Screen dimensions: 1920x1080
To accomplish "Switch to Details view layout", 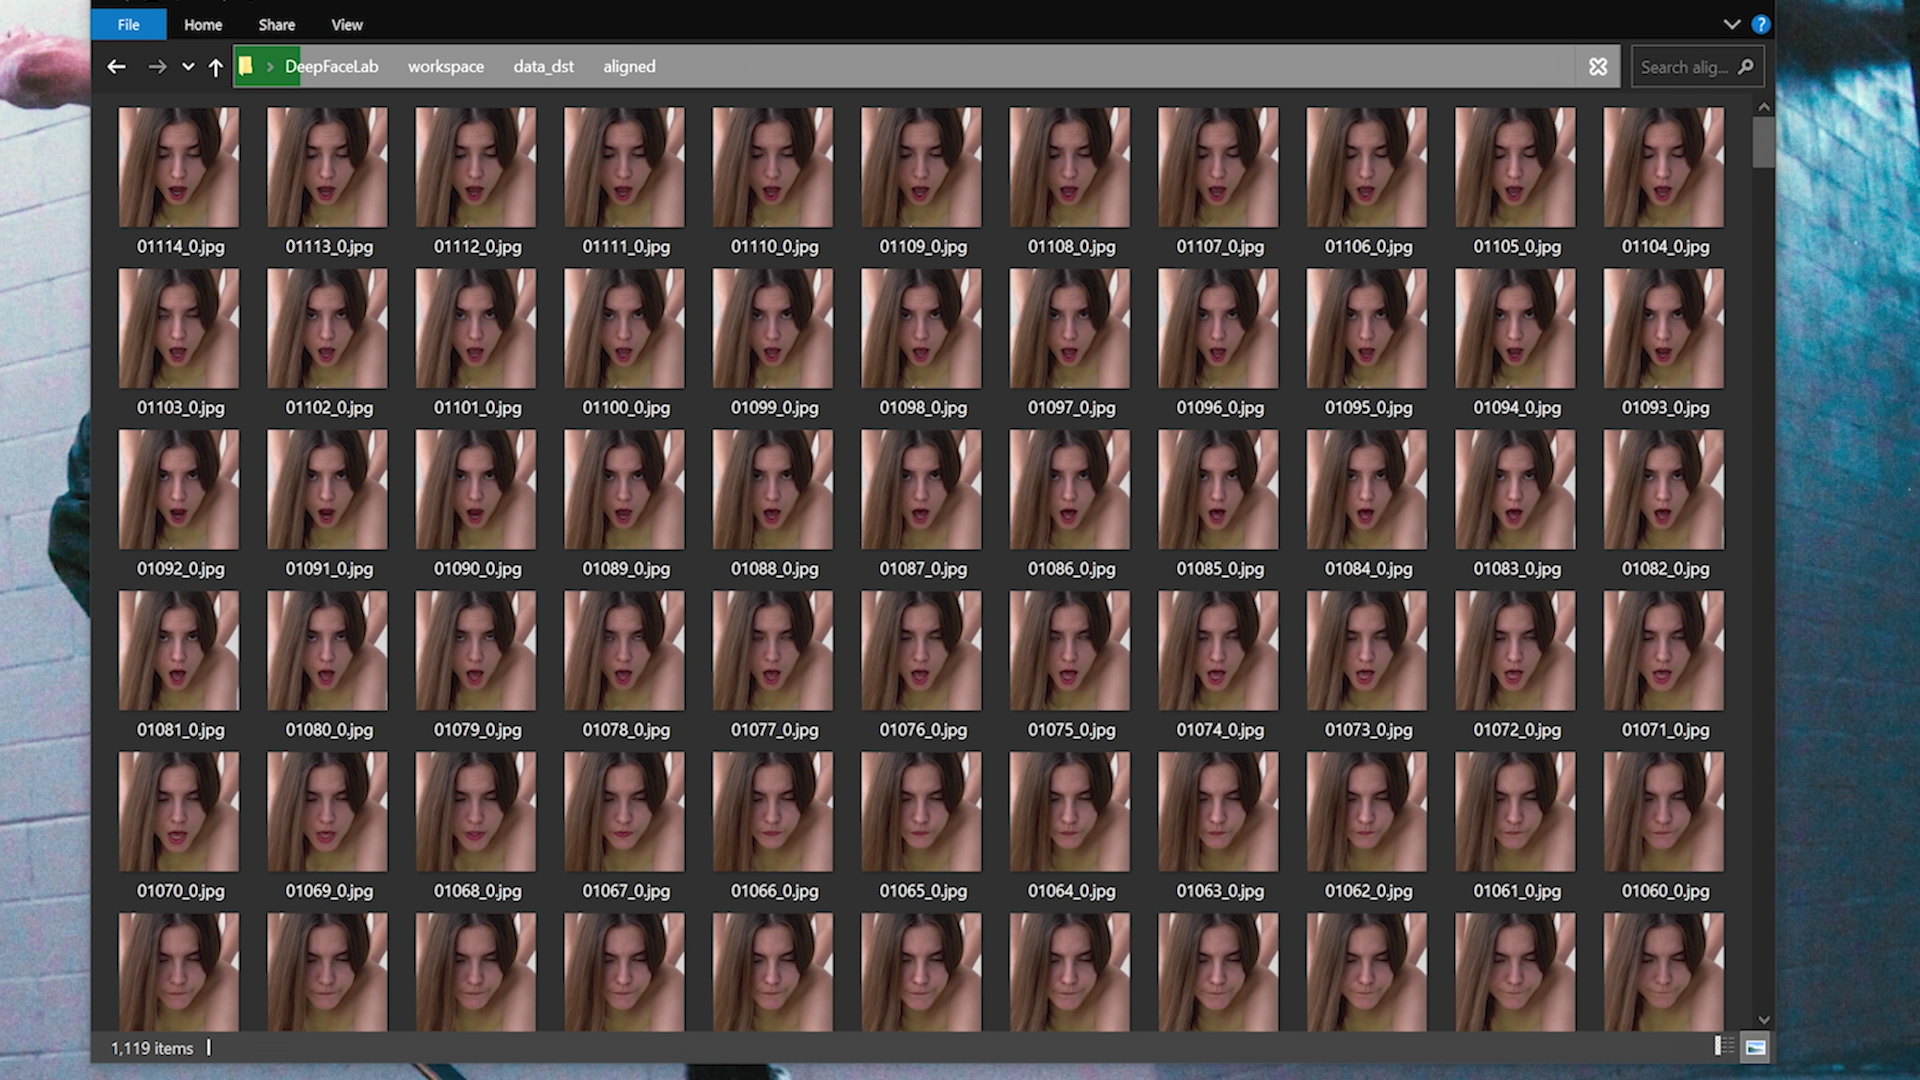I will click(x=1725, y=1046).
